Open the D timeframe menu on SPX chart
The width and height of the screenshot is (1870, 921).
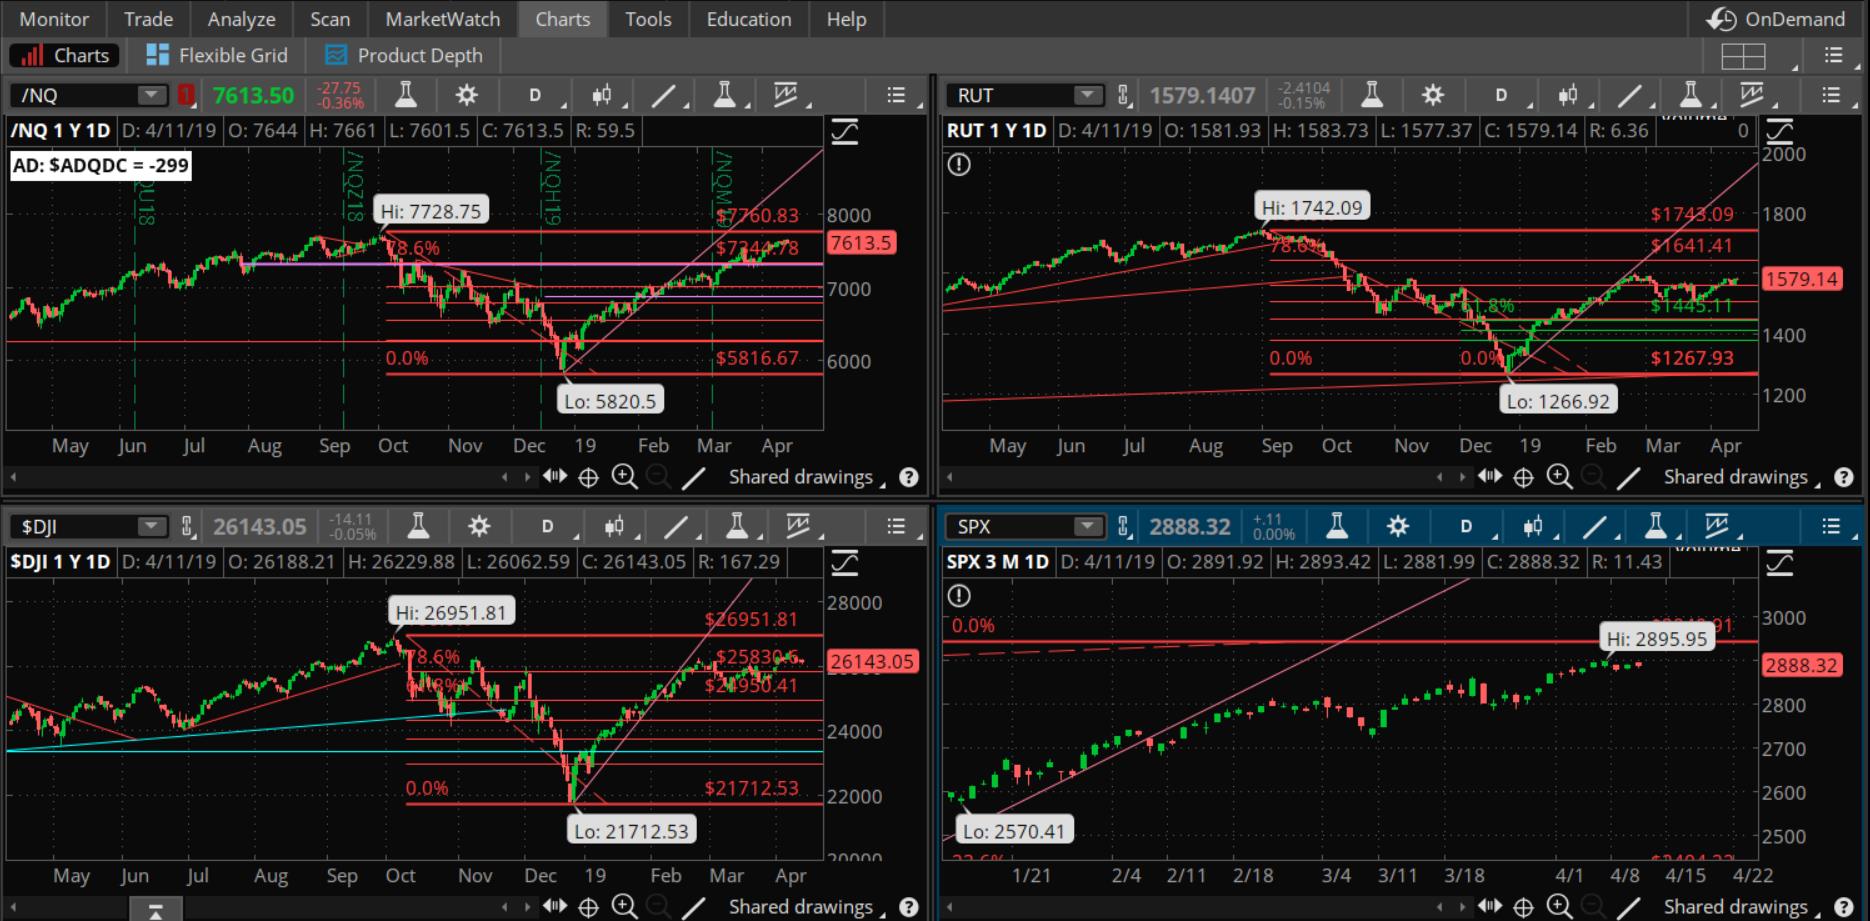click(1466, 526)
